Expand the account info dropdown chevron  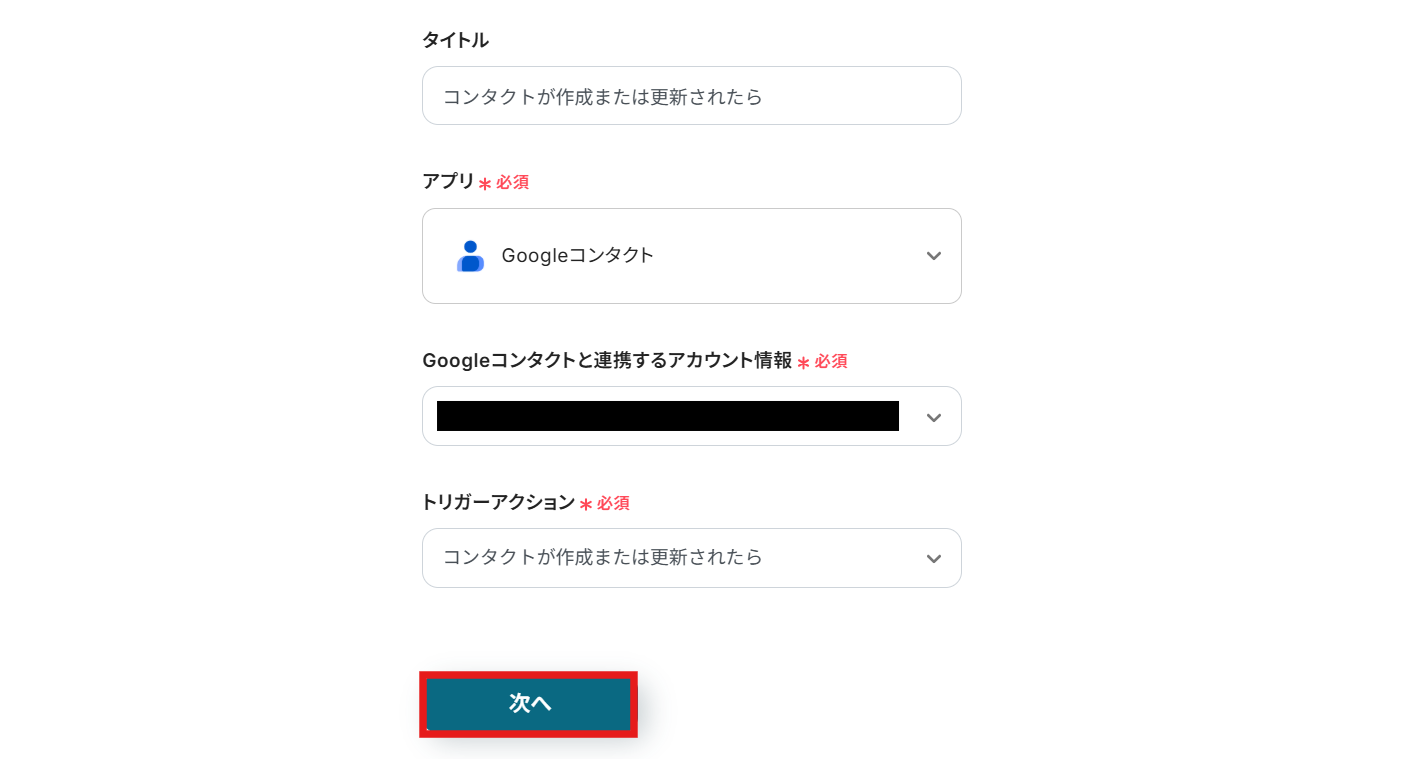933,417
